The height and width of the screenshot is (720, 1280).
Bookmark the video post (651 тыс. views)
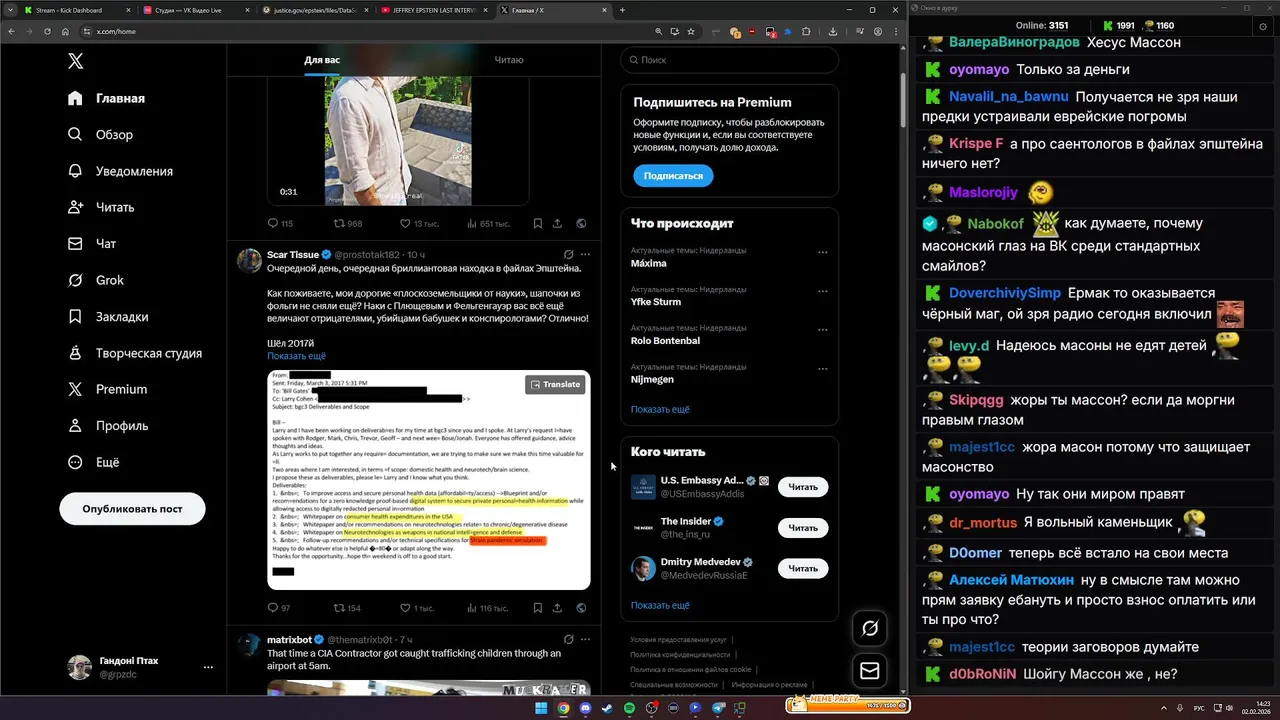(x=537, y=224)
